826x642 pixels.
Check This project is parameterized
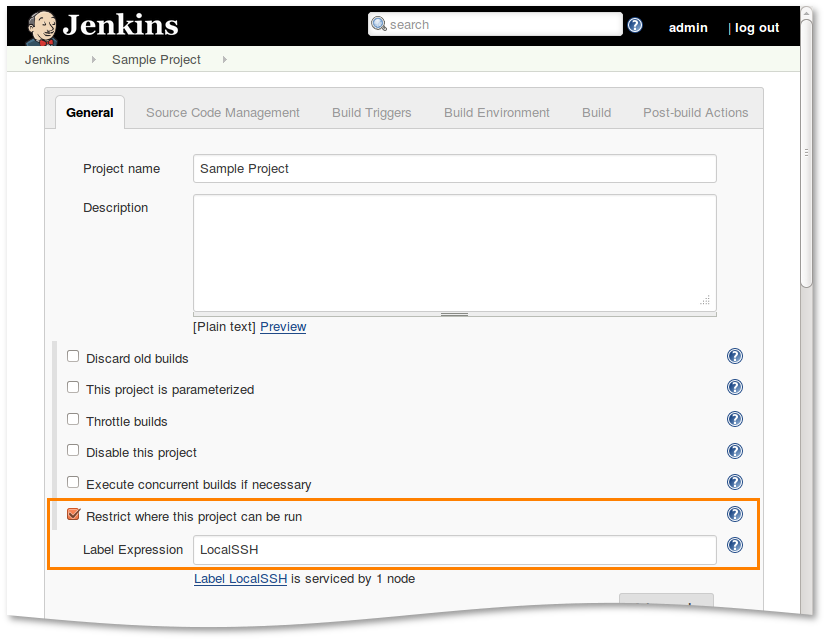[x=73, y=388]
